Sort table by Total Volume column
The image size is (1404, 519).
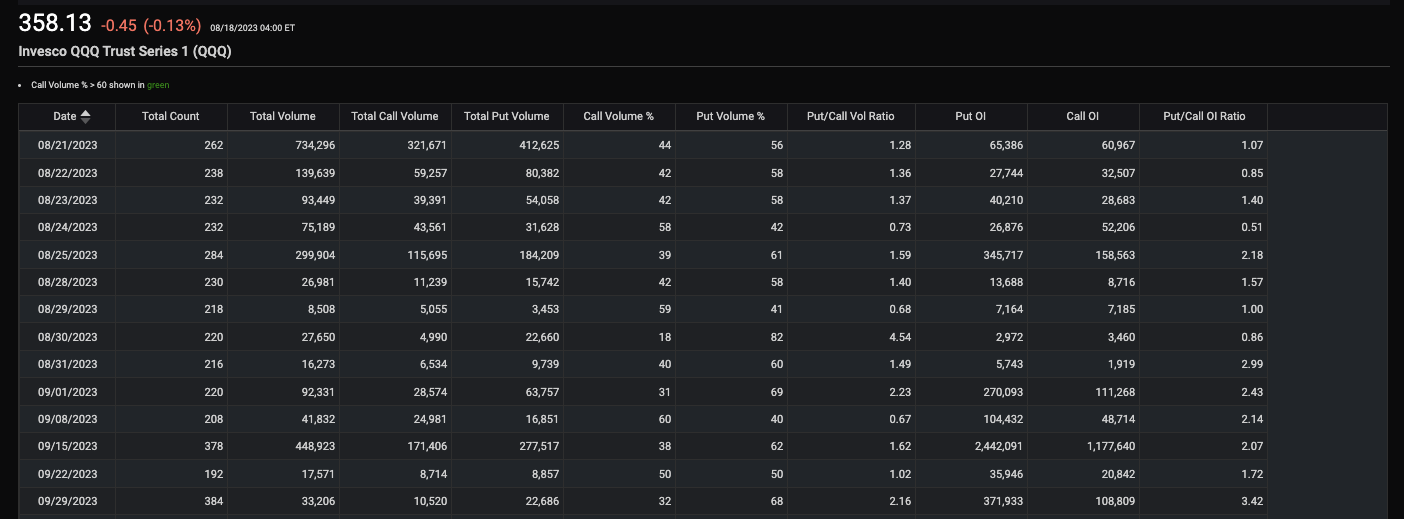click(283, 116)
